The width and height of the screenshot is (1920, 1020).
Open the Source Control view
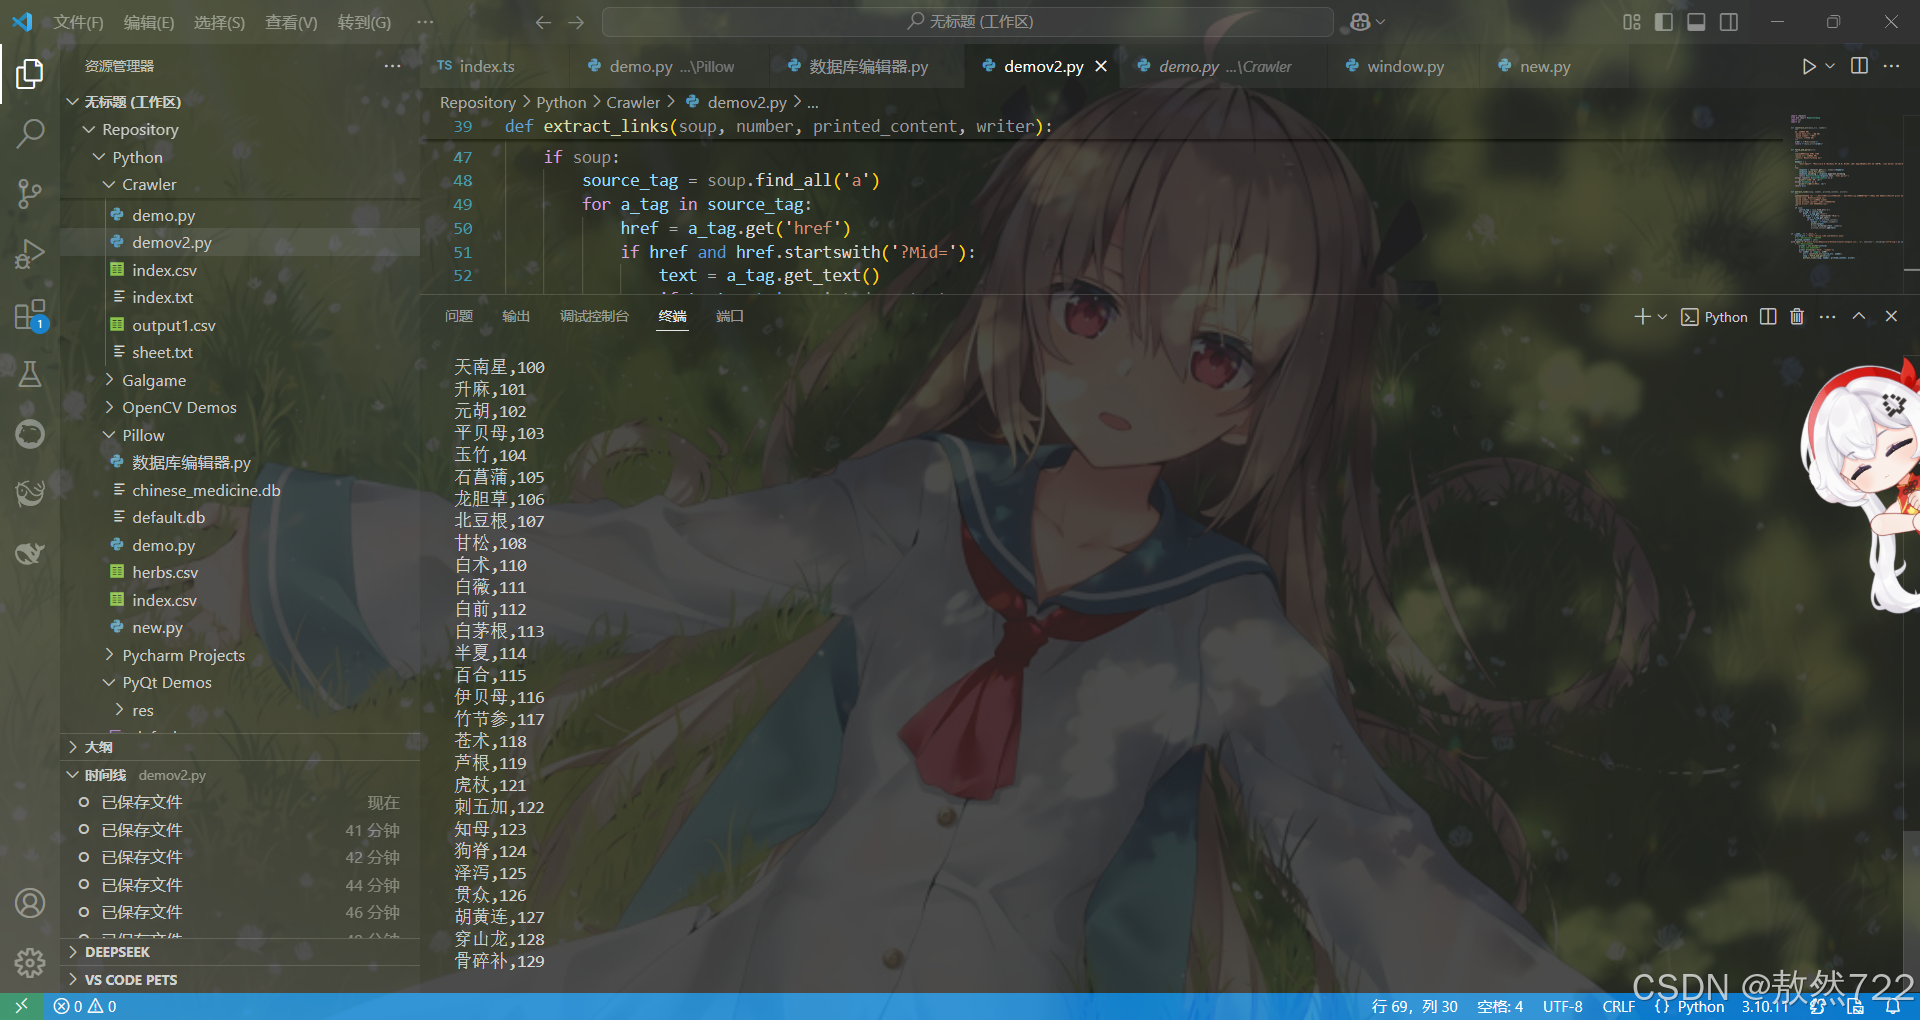pyautogui.click(x=30, y=193)
